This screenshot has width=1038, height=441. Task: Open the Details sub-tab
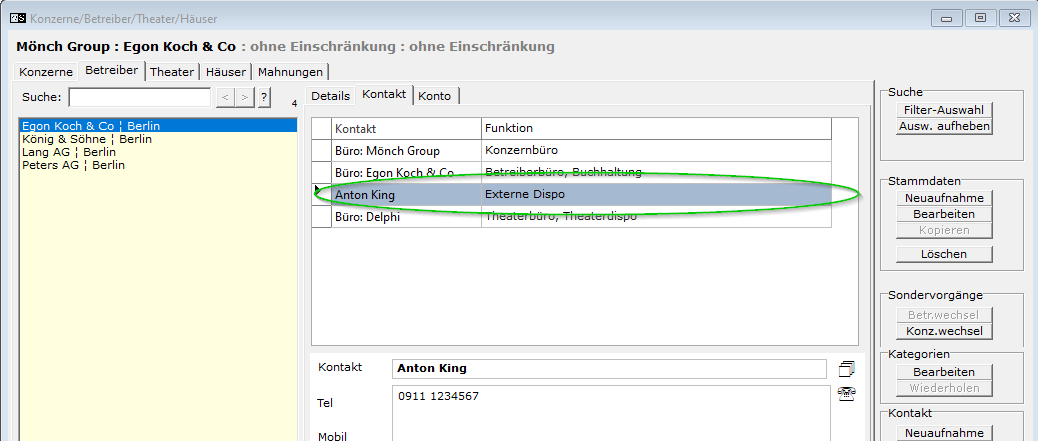(330, 96)
